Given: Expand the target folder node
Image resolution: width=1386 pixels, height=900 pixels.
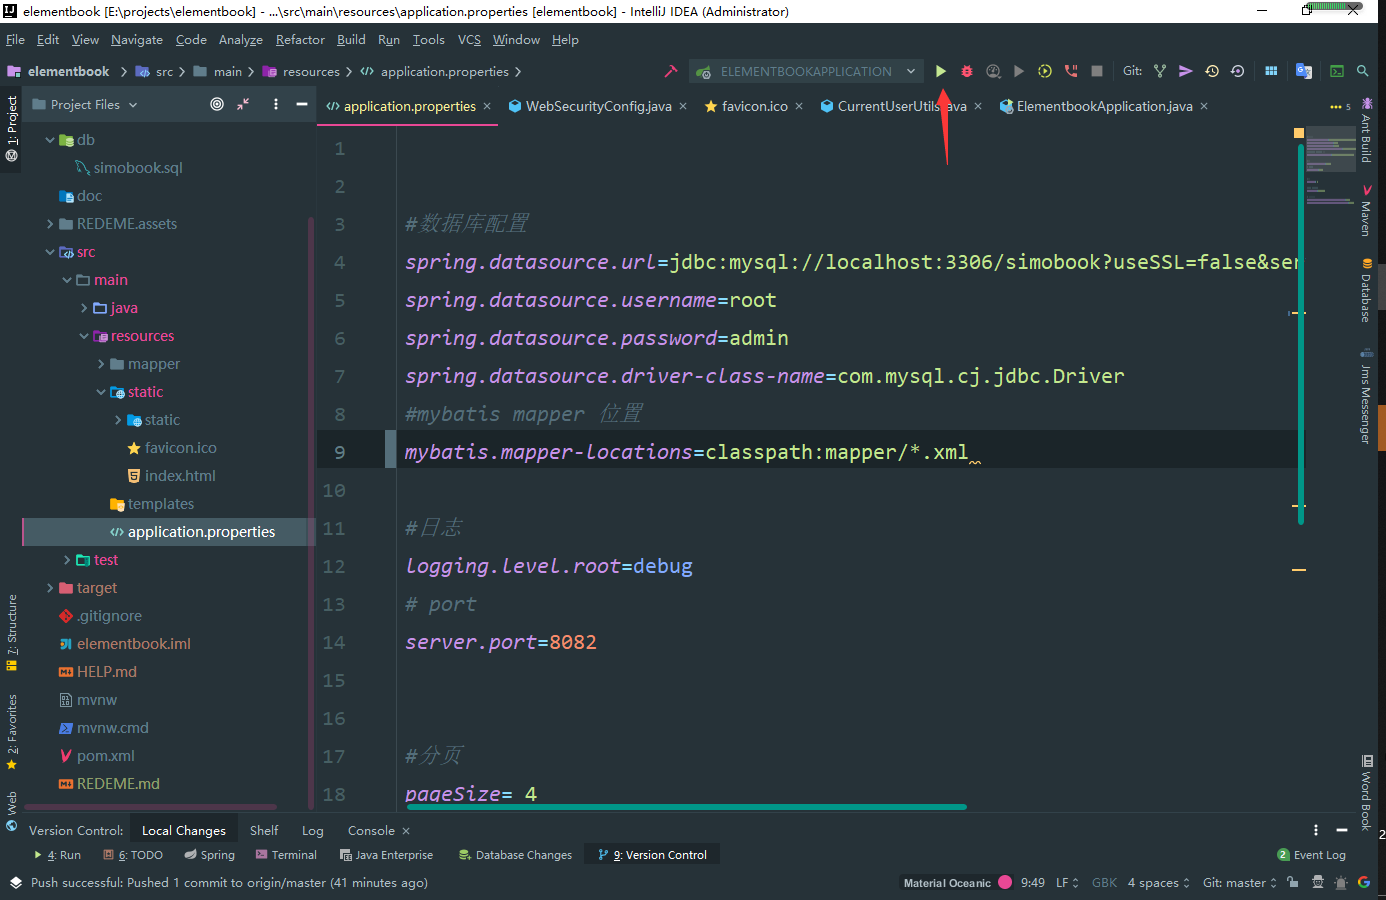Looking at the screenshot, I should point(50,588).
